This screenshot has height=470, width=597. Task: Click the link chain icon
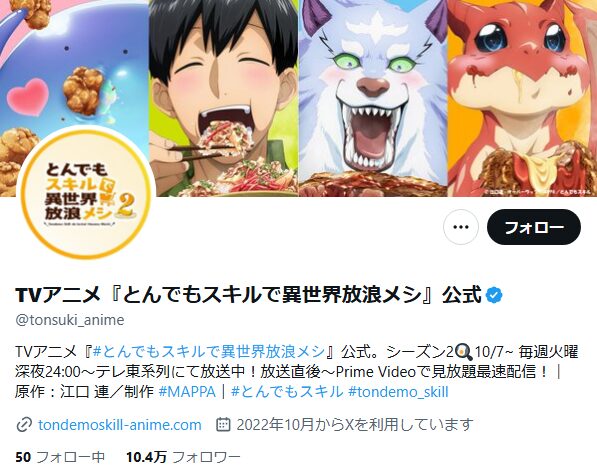coord(24,425)
